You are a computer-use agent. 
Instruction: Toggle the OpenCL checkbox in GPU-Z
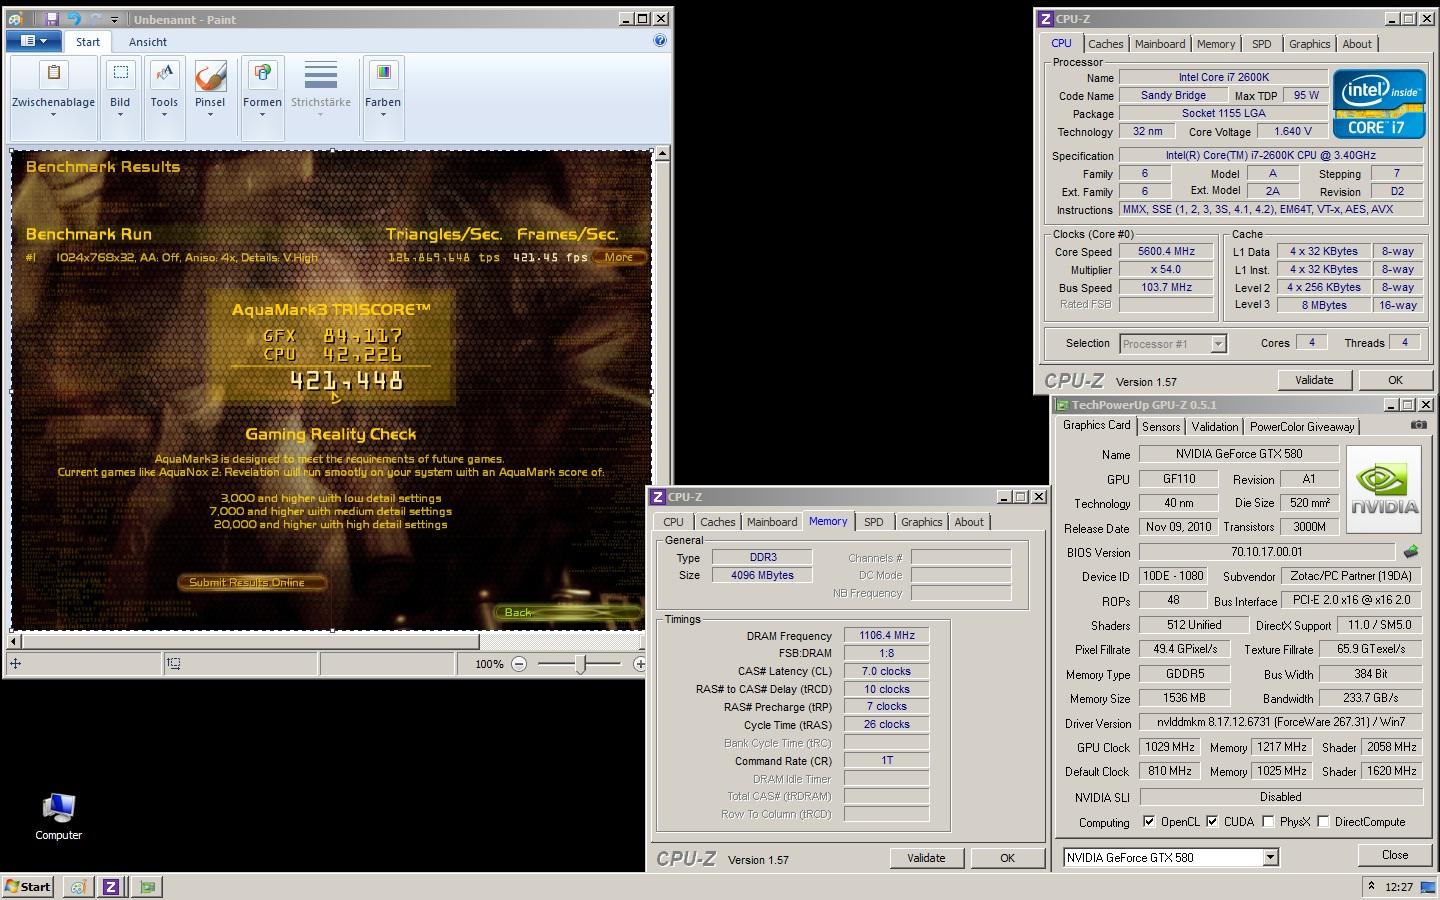(1149, 822)
